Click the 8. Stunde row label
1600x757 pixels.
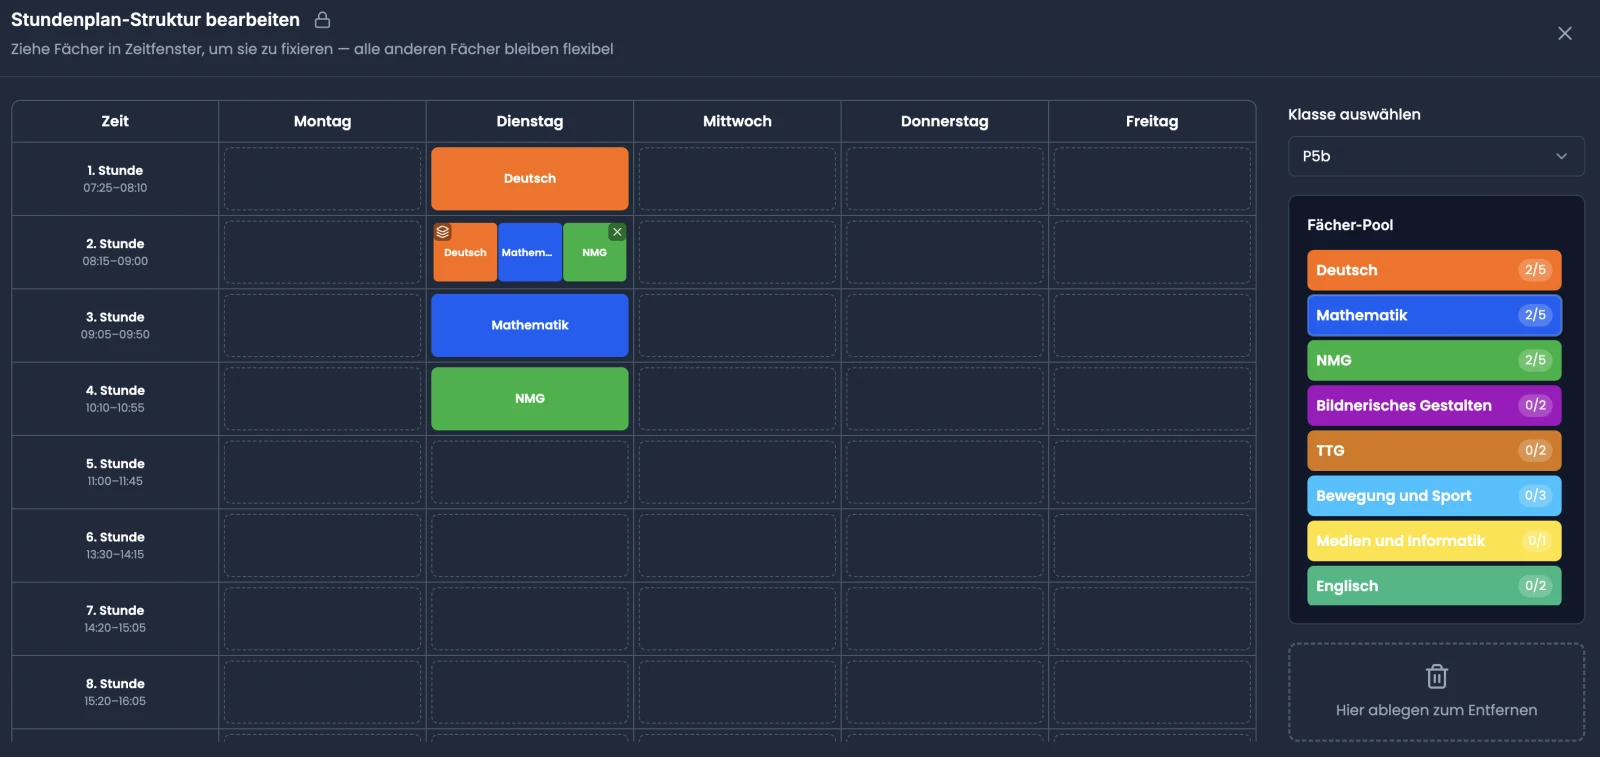(x=115, y=684)
